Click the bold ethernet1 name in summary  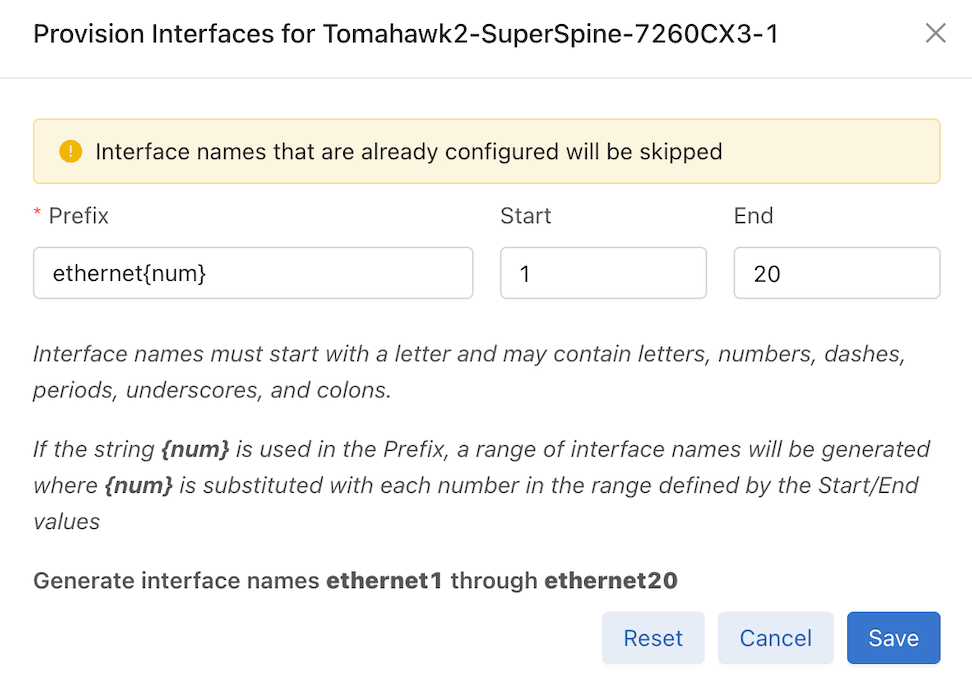coord(384,581)
